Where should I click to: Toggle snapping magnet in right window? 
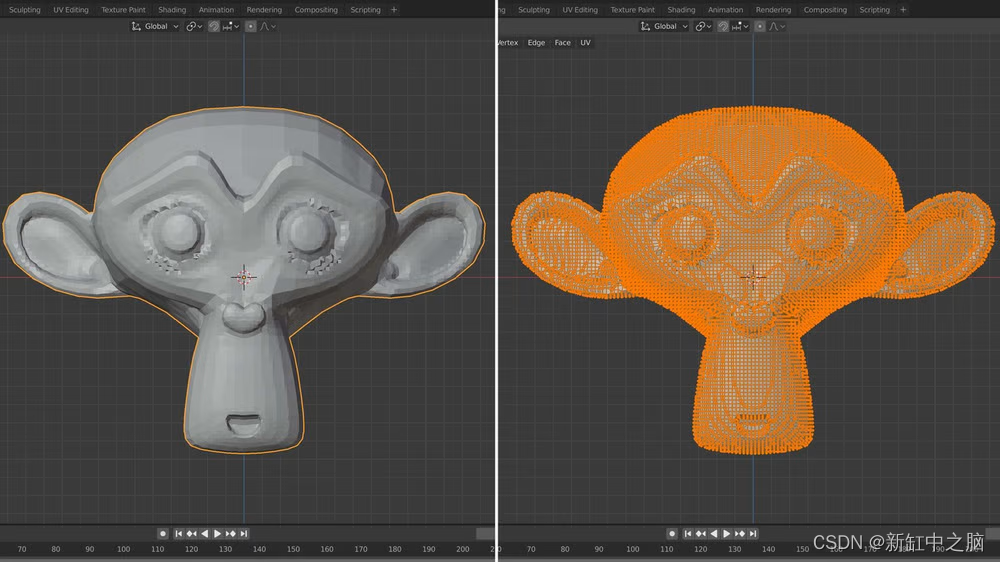coord(723,26)
